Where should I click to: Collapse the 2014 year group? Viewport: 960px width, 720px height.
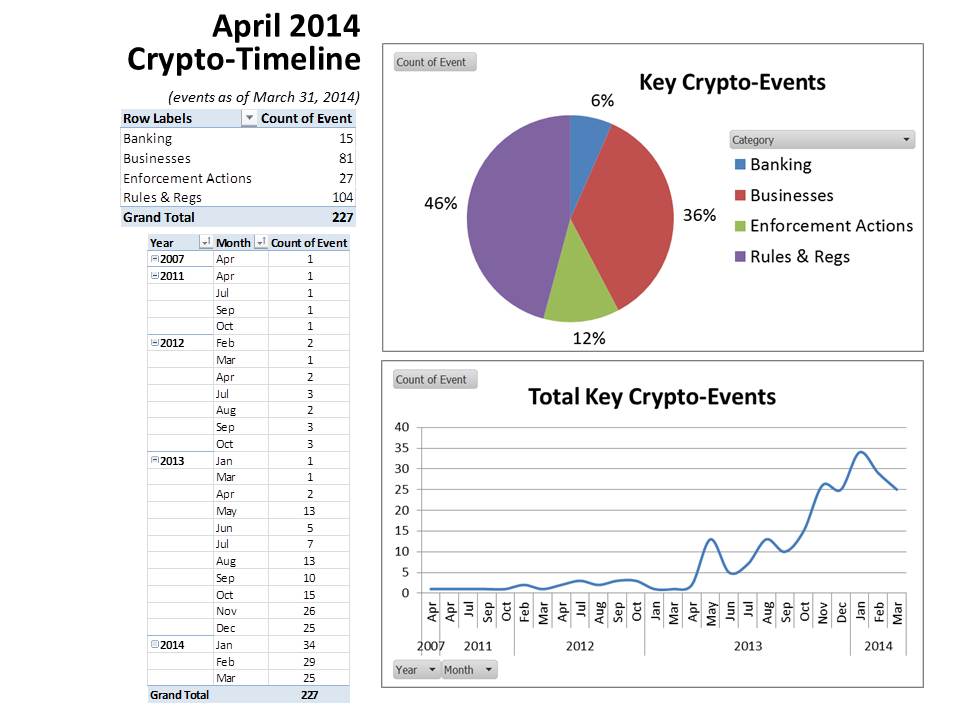[154, 645]
